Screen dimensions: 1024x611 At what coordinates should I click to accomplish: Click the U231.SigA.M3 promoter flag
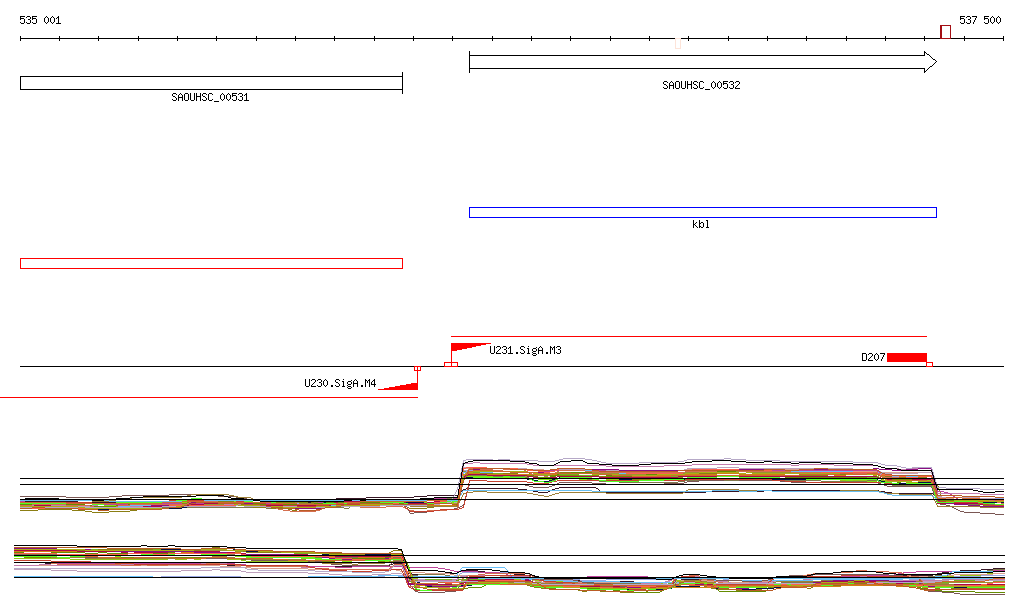point(470,347)
